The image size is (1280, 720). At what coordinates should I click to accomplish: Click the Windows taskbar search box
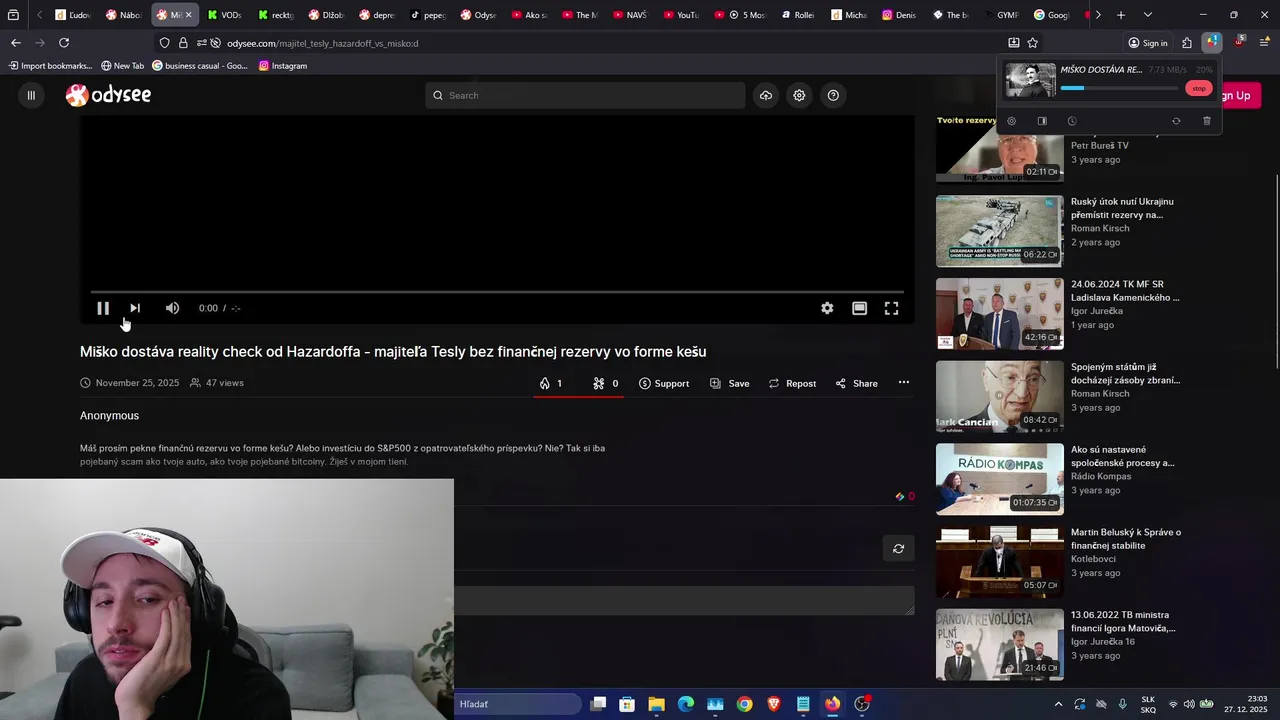(x=519, y=704)
